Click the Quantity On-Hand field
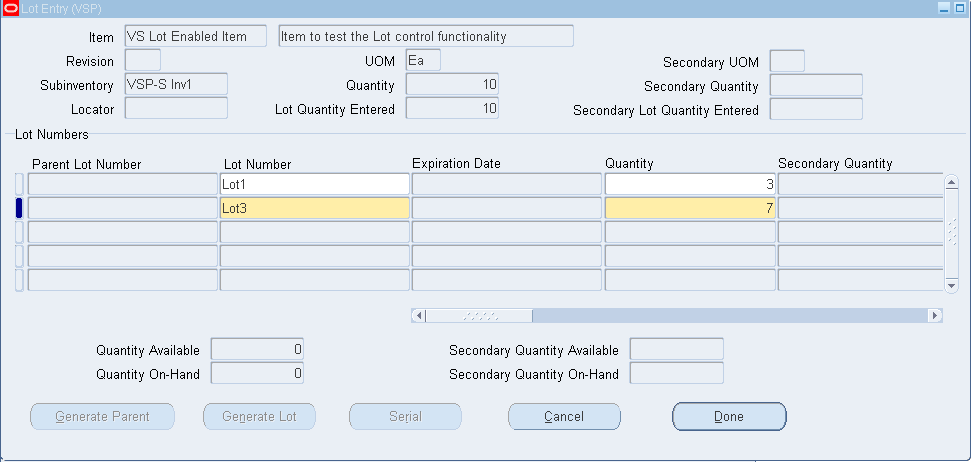 [257, 373]
